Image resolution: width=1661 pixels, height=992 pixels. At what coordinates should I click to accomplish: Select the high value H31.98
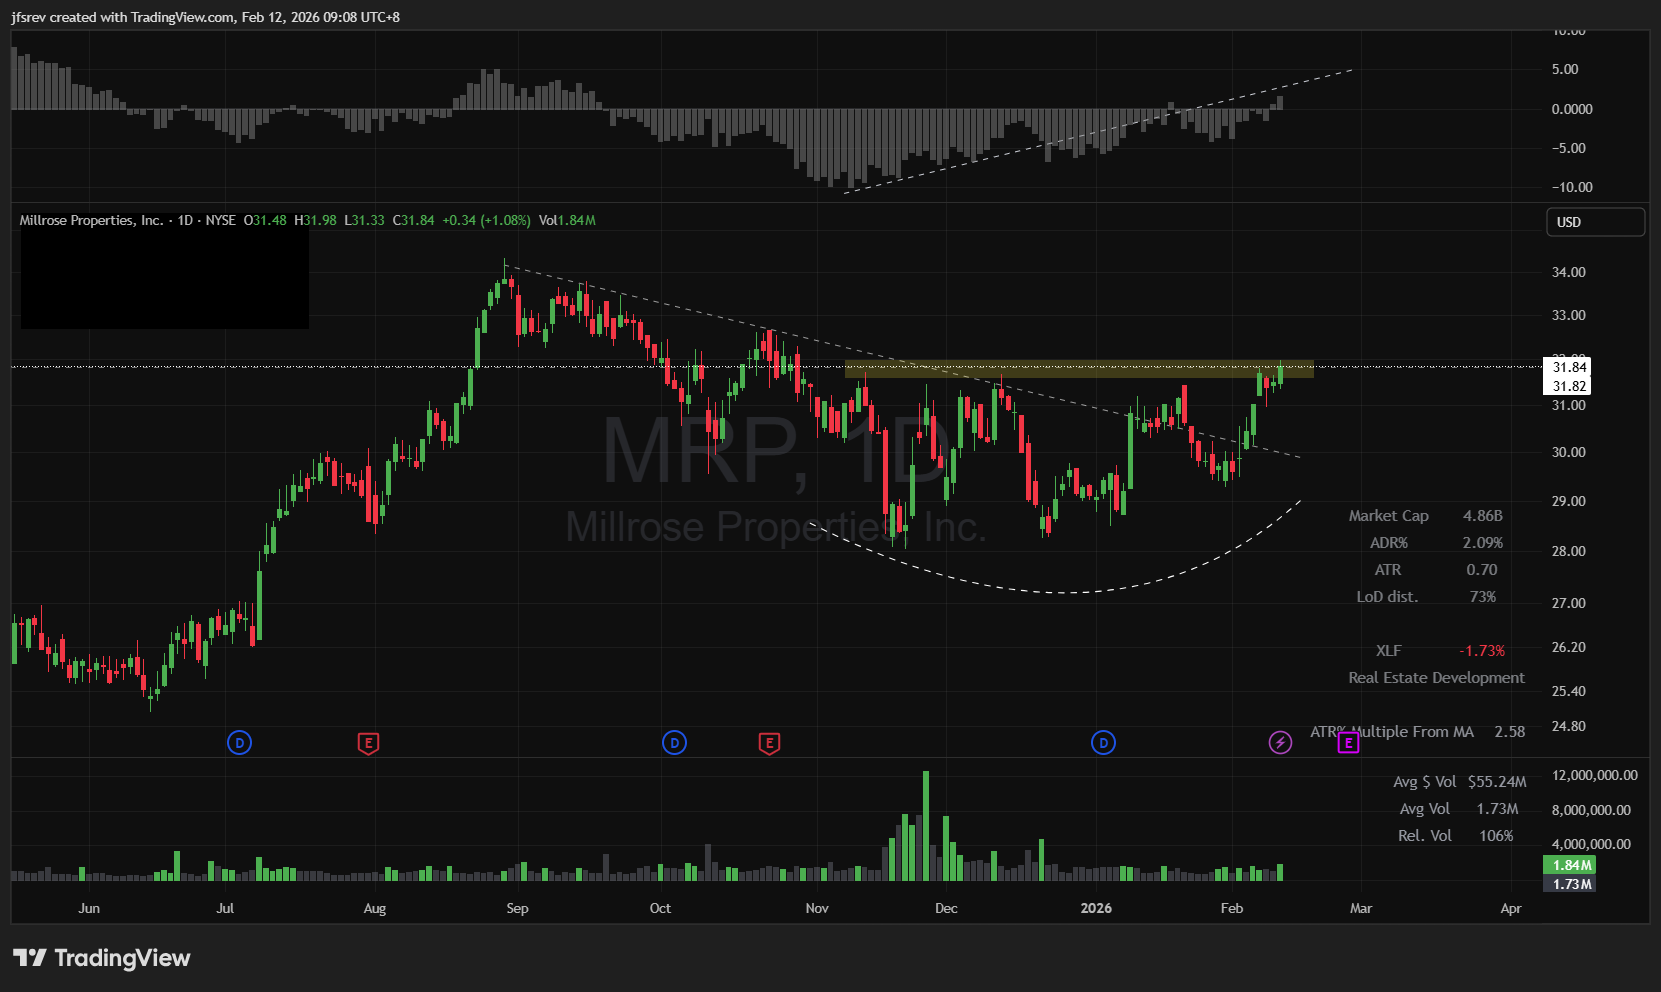click(315, 220)
